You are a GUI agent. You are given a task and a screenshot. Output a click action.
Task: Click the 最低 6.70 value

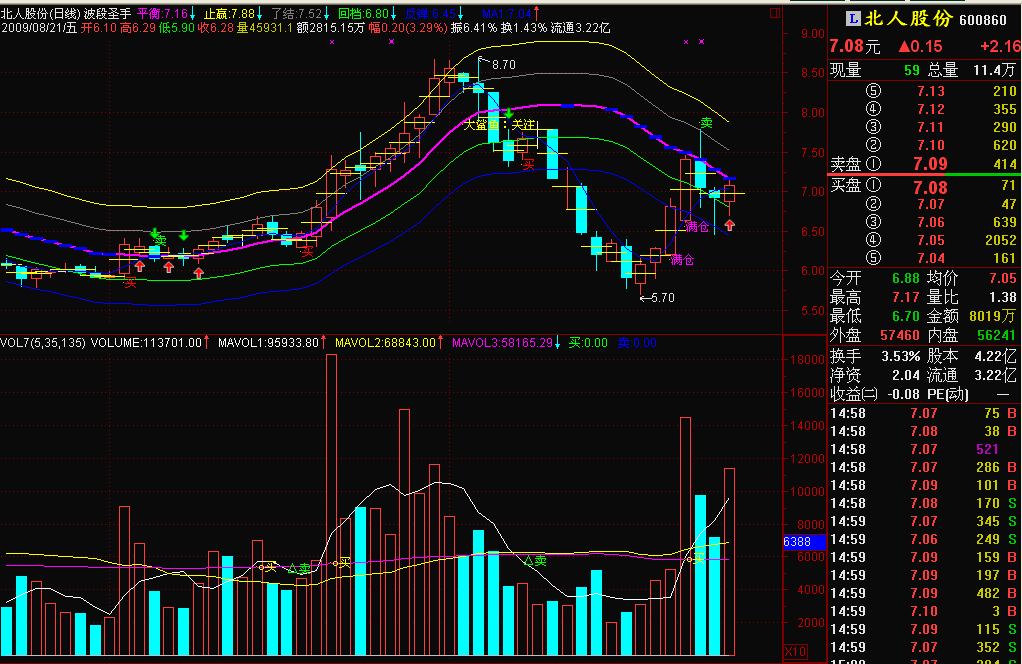click(x=906, y=316)
